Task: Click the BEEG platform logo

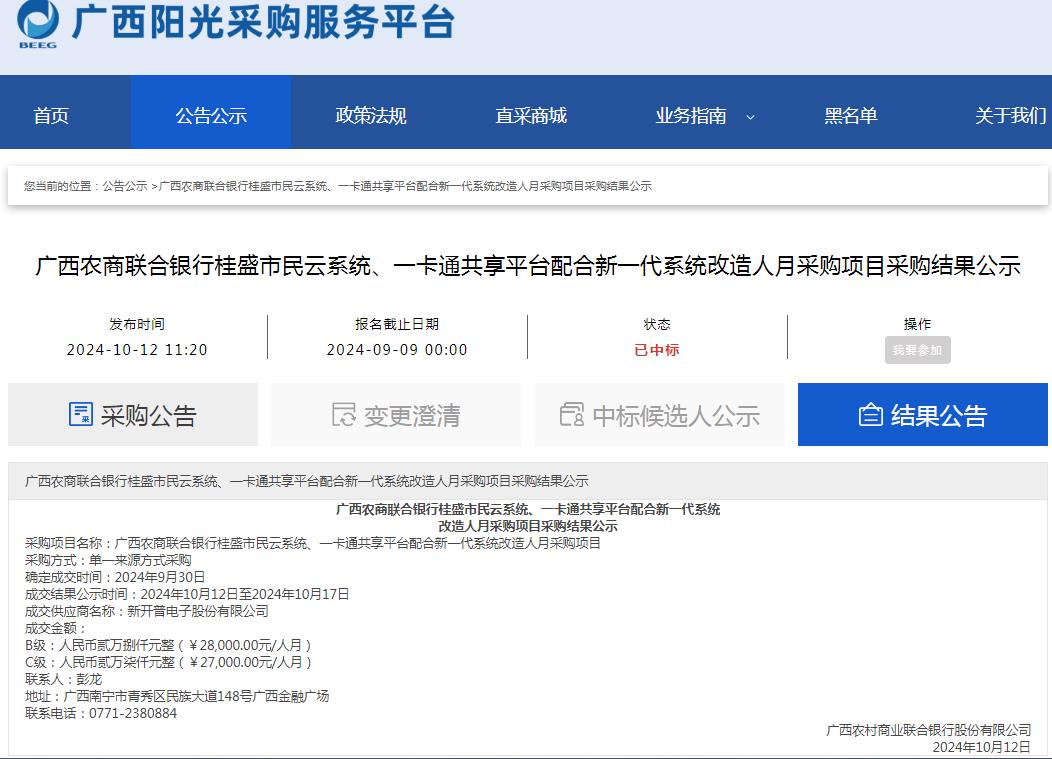Action: click(x=38, y=24)
